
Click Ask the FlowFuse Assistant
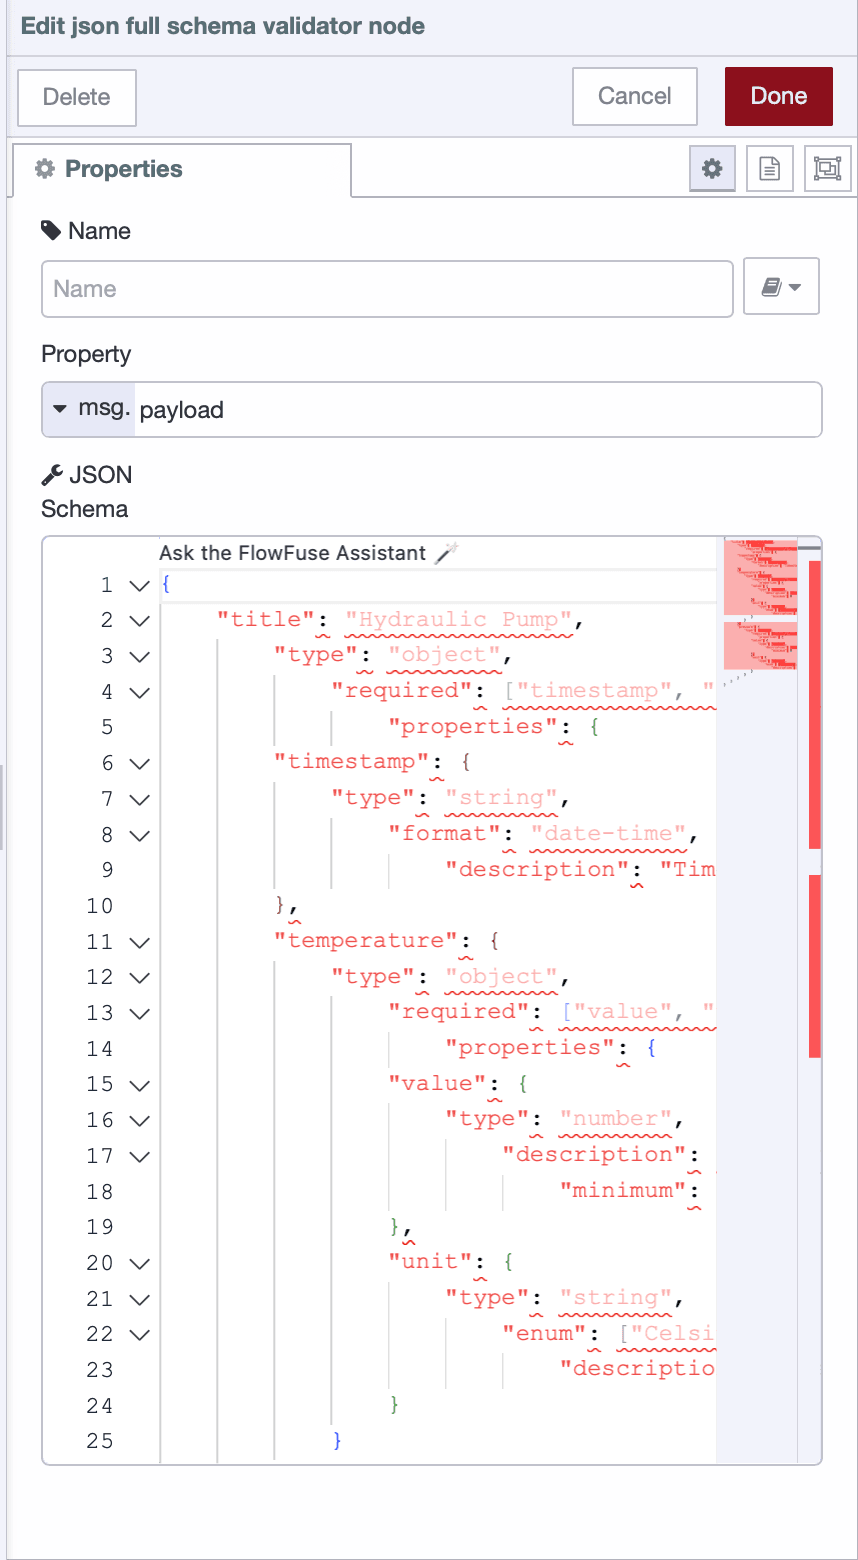coord(295,551)
